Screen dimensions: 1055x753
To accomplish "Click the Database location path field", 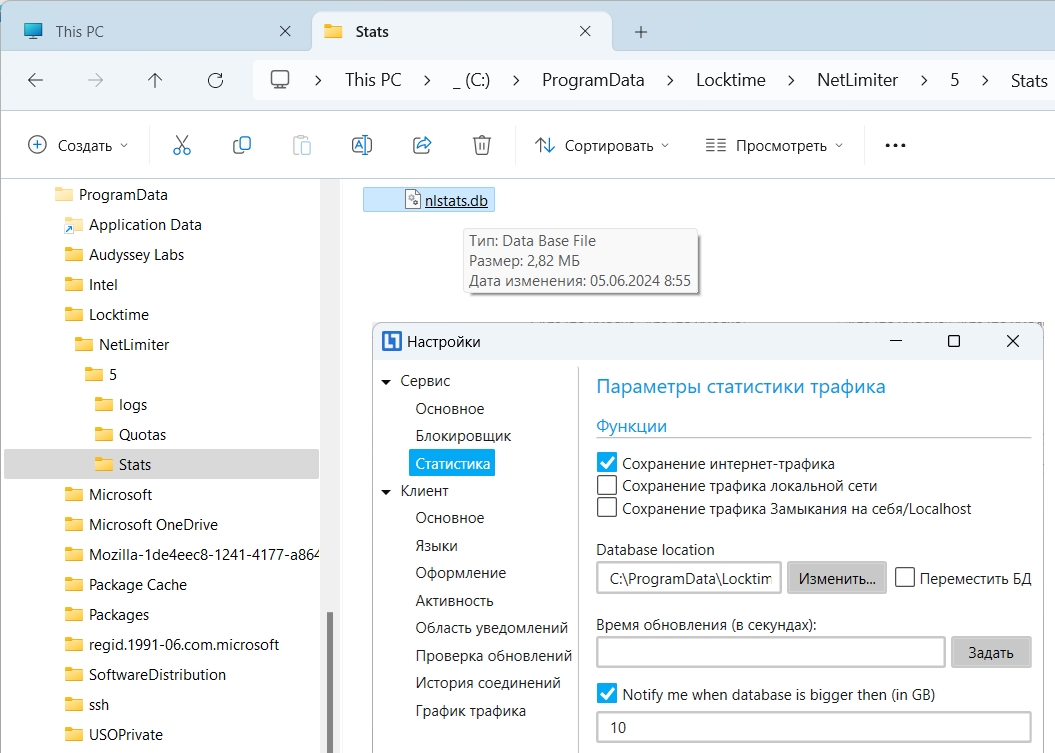I will point(689,578).
